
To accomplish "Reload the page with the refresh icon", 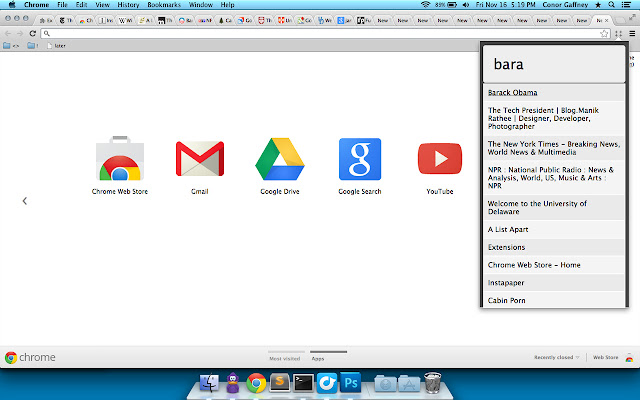I will tap(34, 33).
